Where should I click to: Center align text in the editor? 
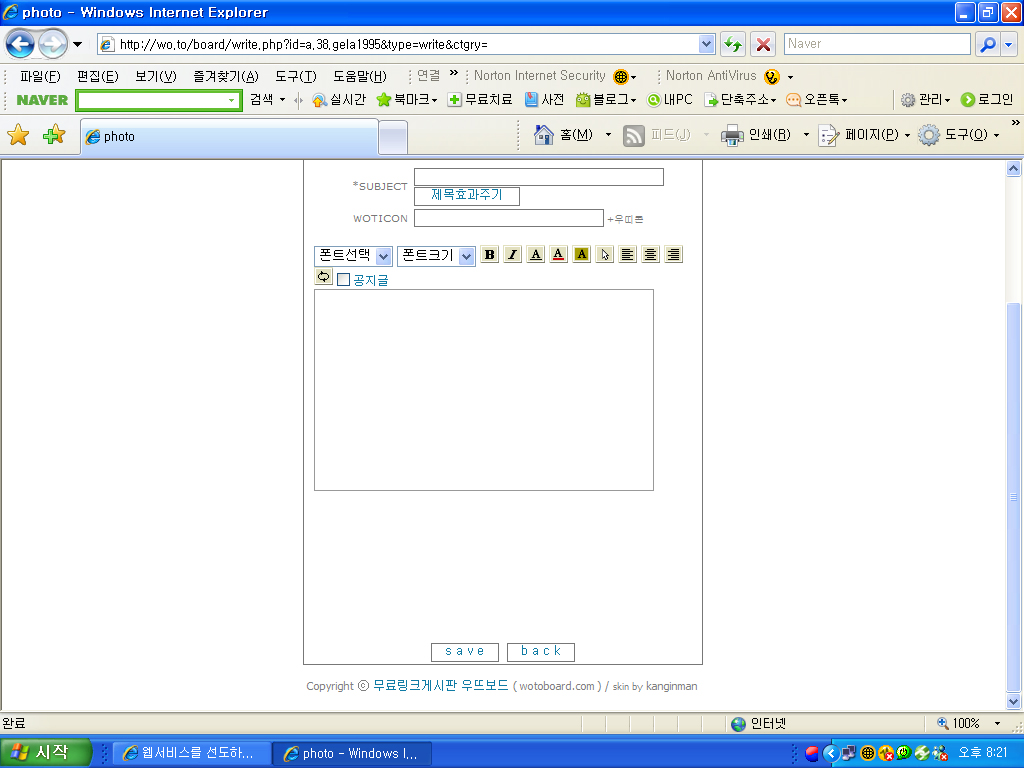(x=650, y=255)
